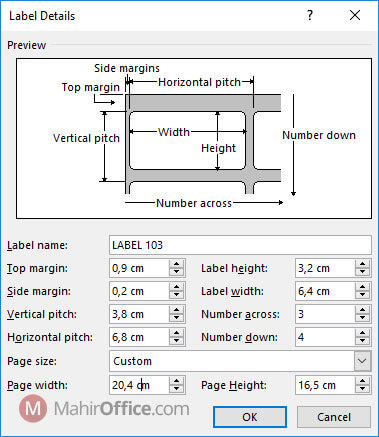Click the Top margin value field
The image size is (379, 437).
point(139,268)
